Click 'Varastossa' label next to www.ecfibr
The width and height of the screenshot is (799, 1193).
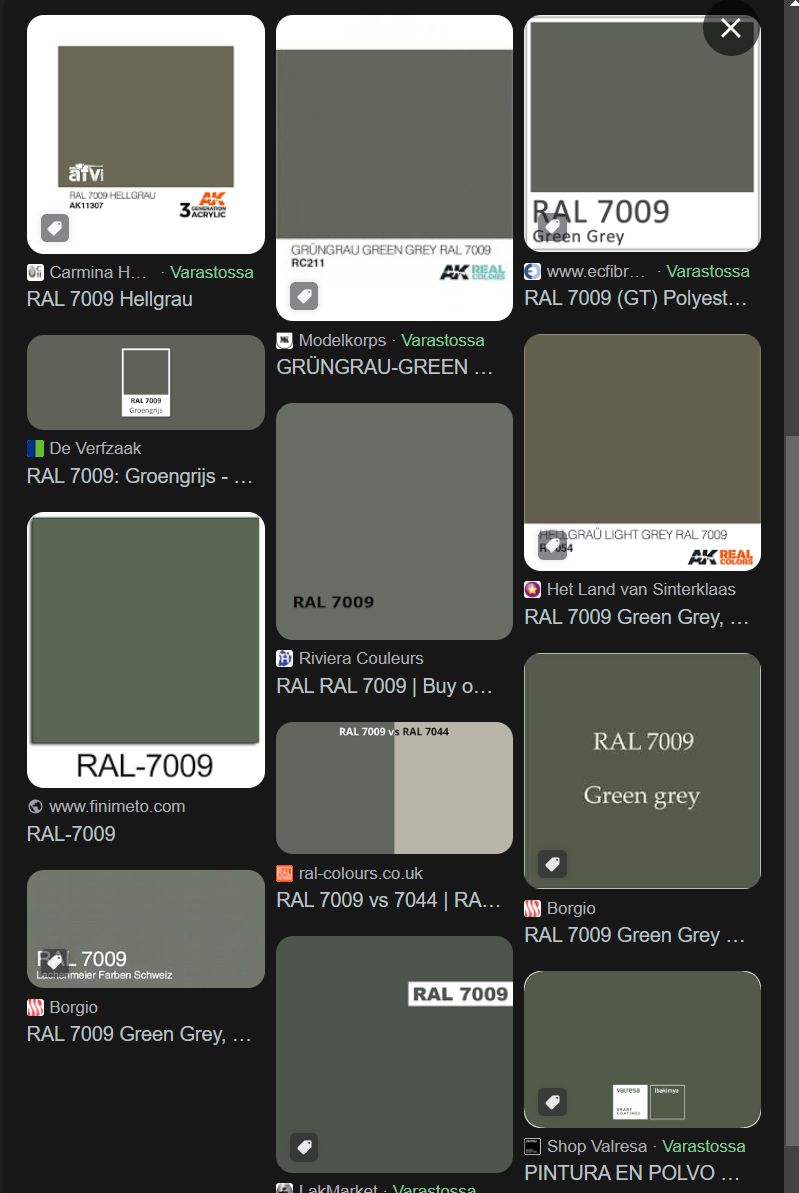point(708,271)
